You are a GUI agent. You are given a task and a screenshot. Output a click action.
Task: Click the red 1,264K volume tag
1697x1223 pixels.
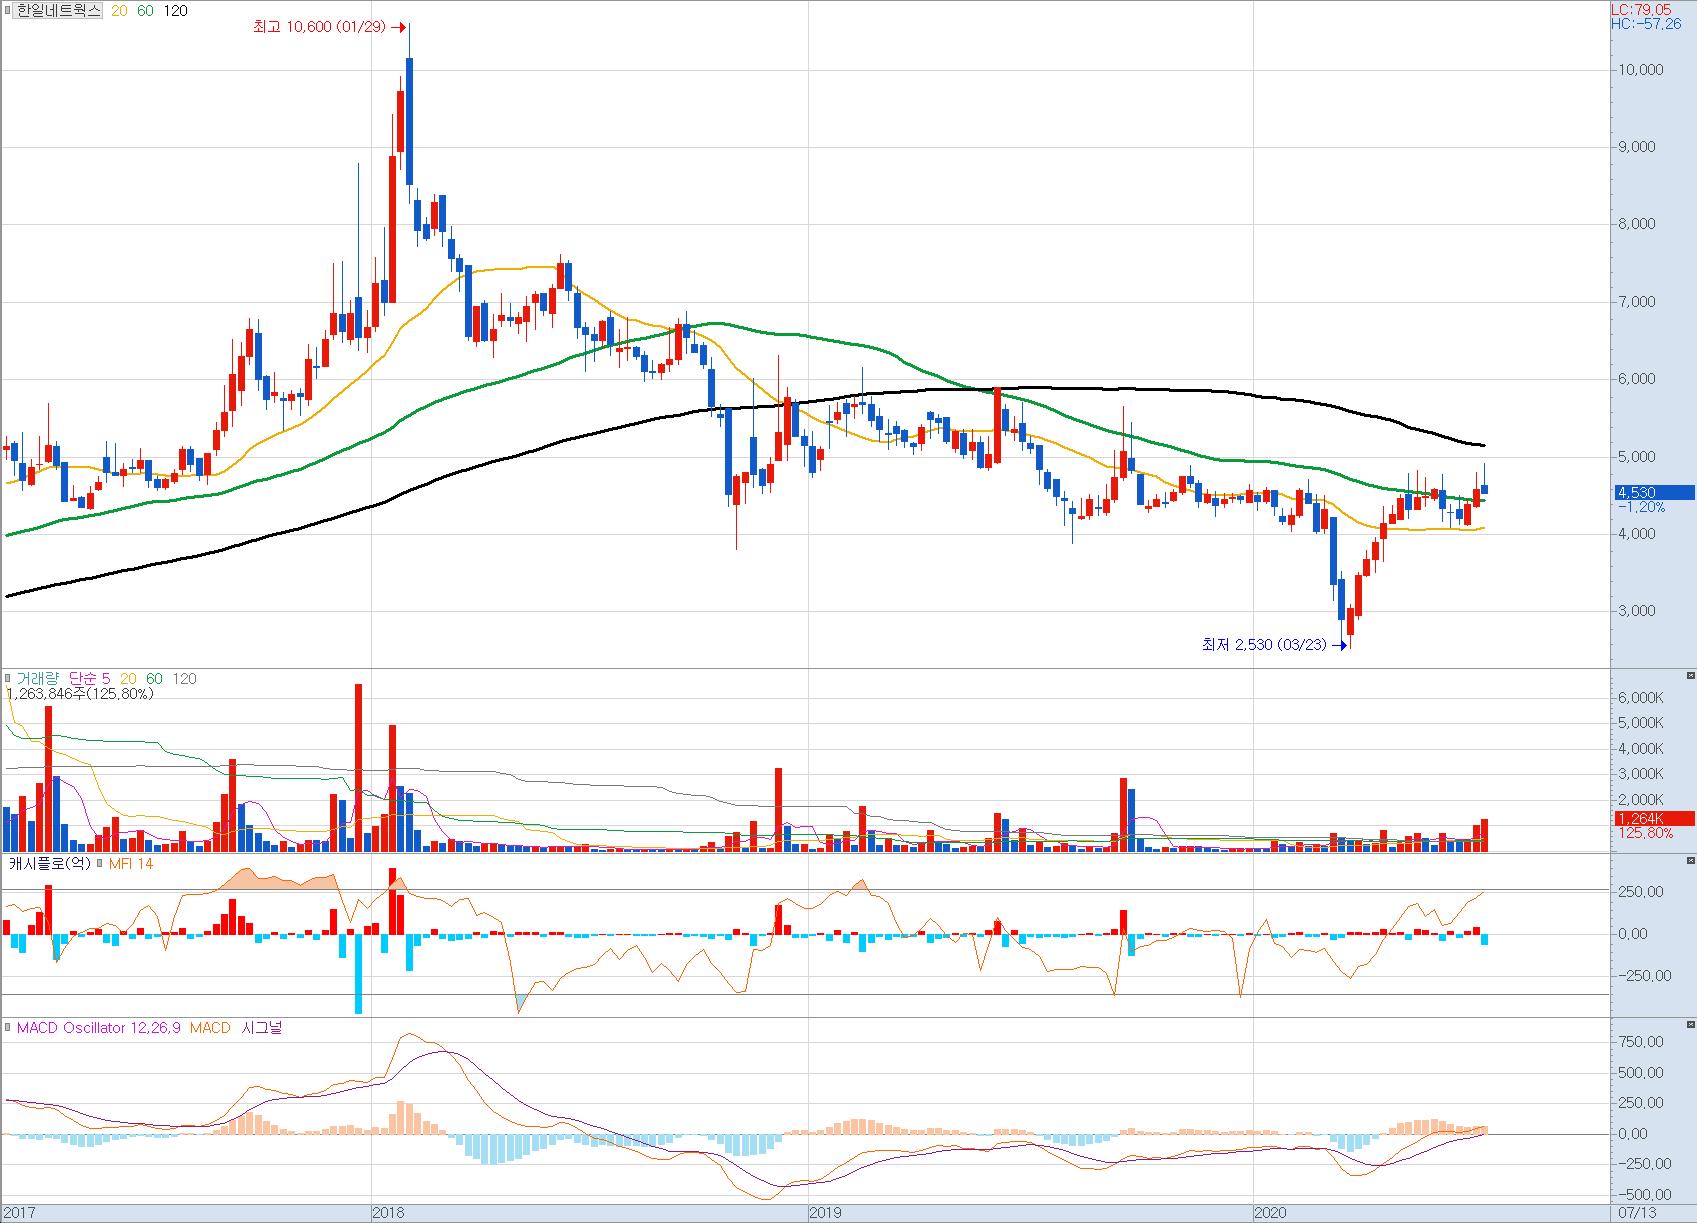tap(1654, 818)
